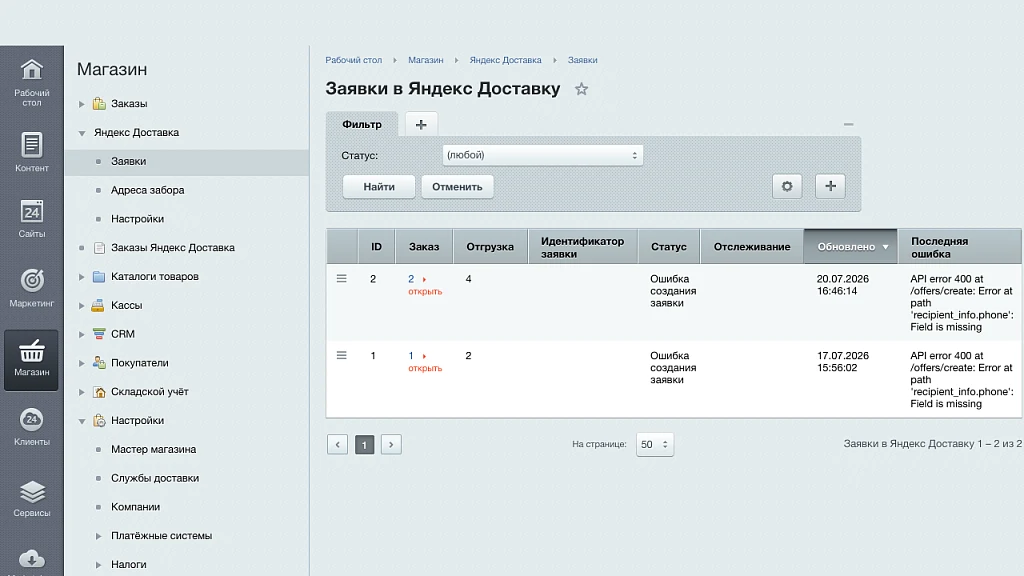
Task: Open the Статус filter dropdown
Action: (x=543, y=155)
